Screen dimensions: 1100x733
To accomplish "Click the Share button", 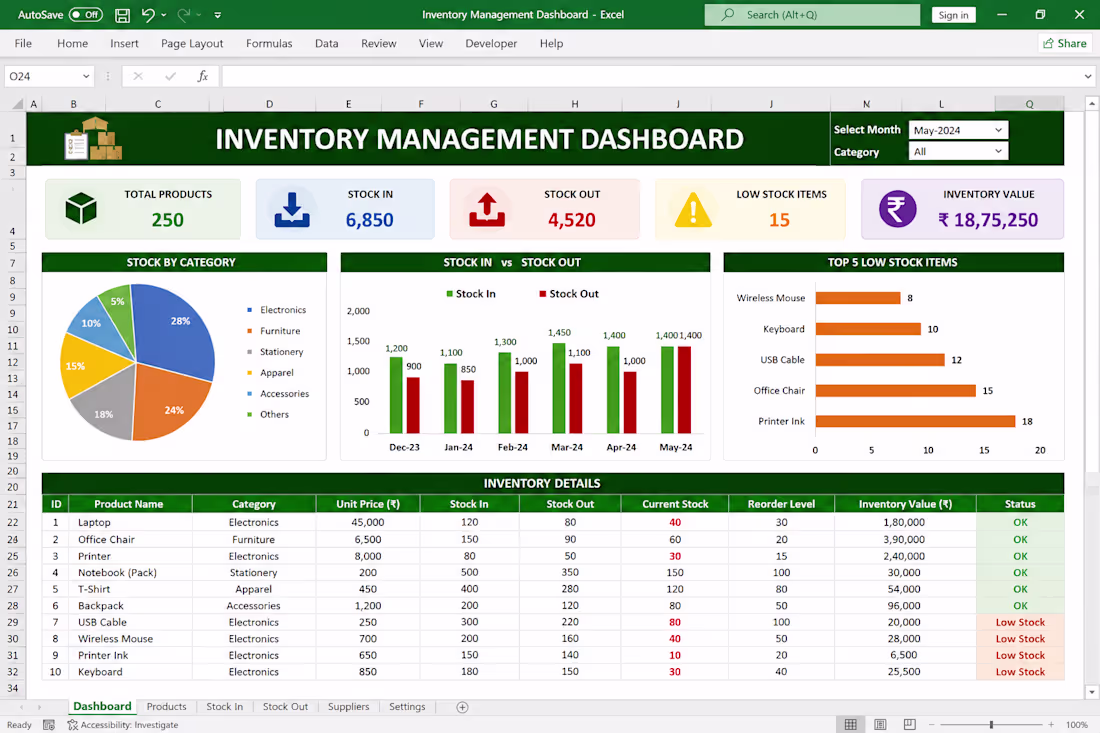I will click(x=1064, y=43).
